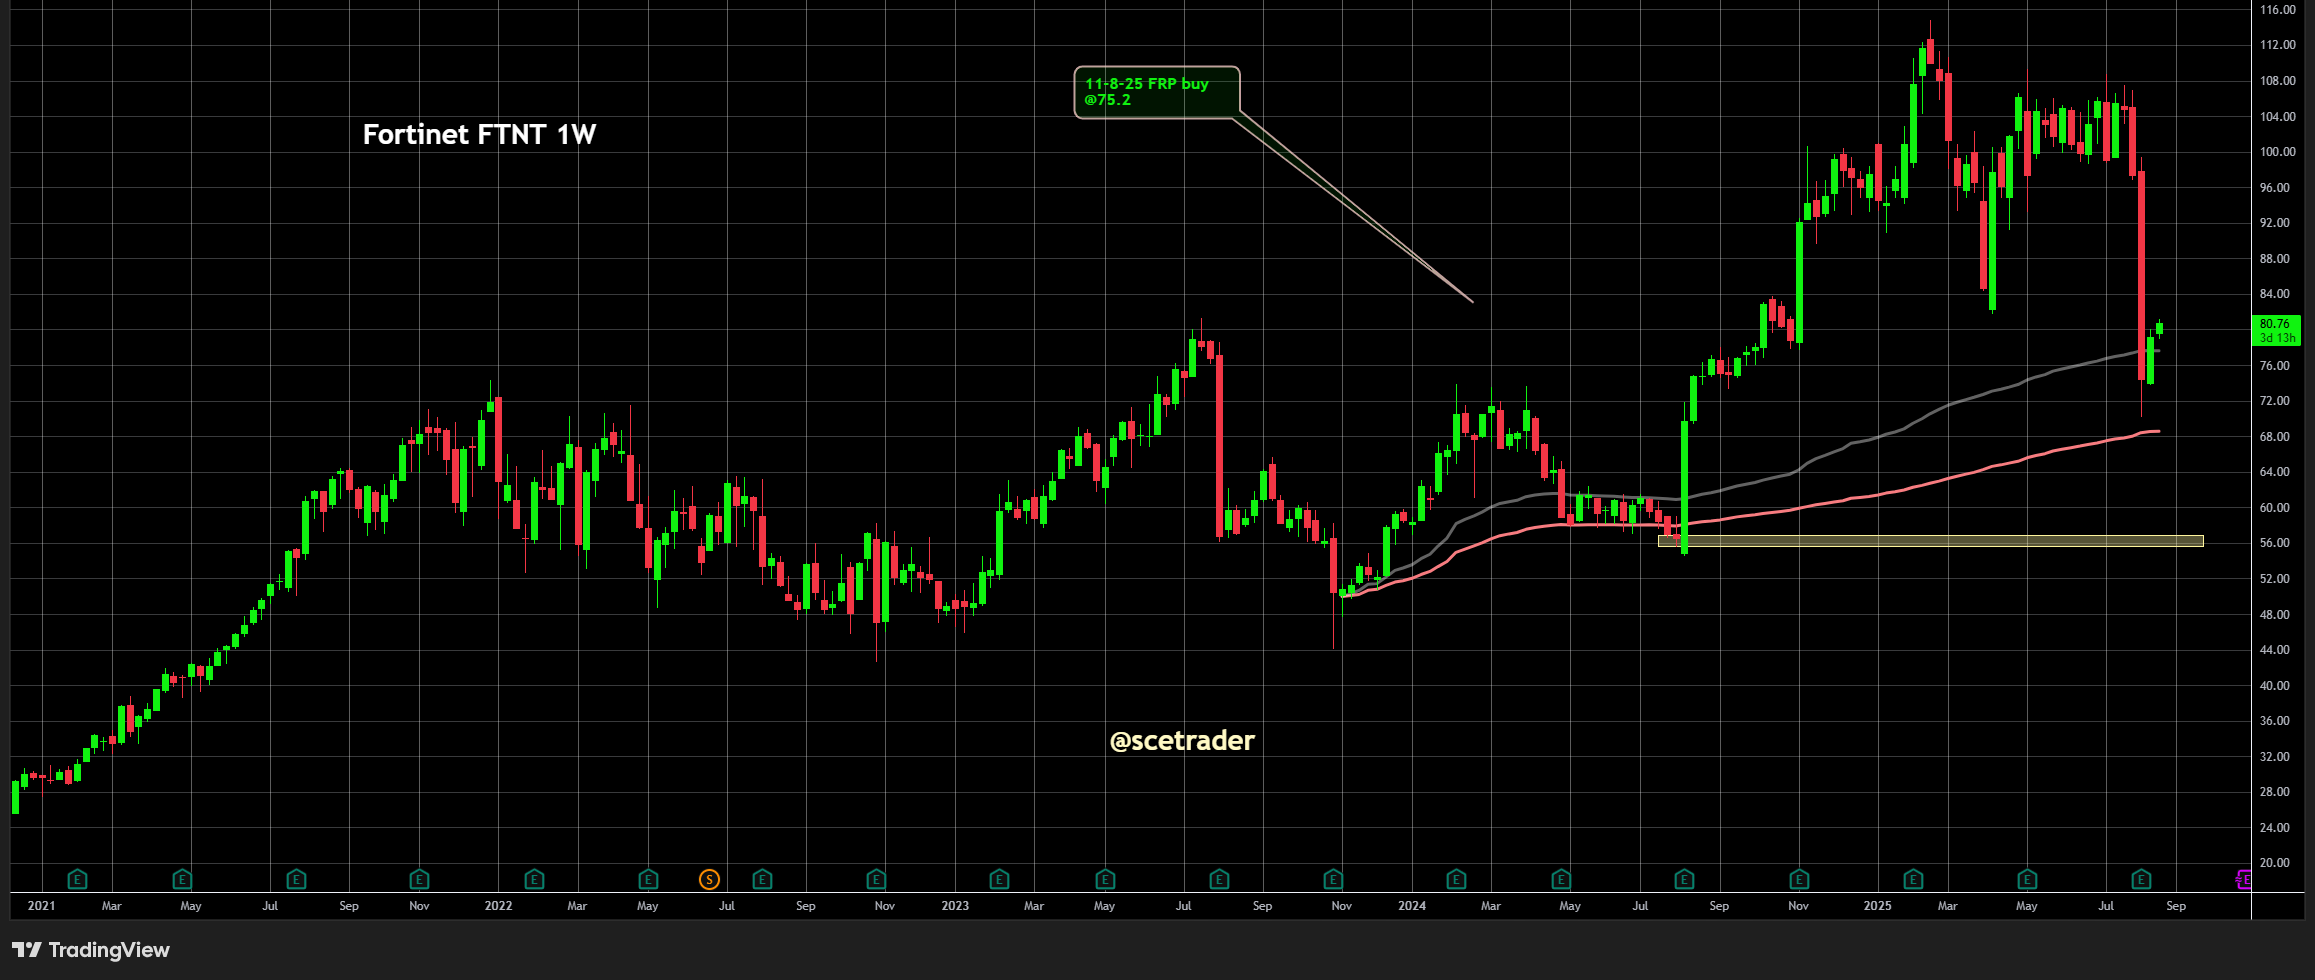
Task: Click the 2021 label on time axis
Action: [x=41, y=906]
